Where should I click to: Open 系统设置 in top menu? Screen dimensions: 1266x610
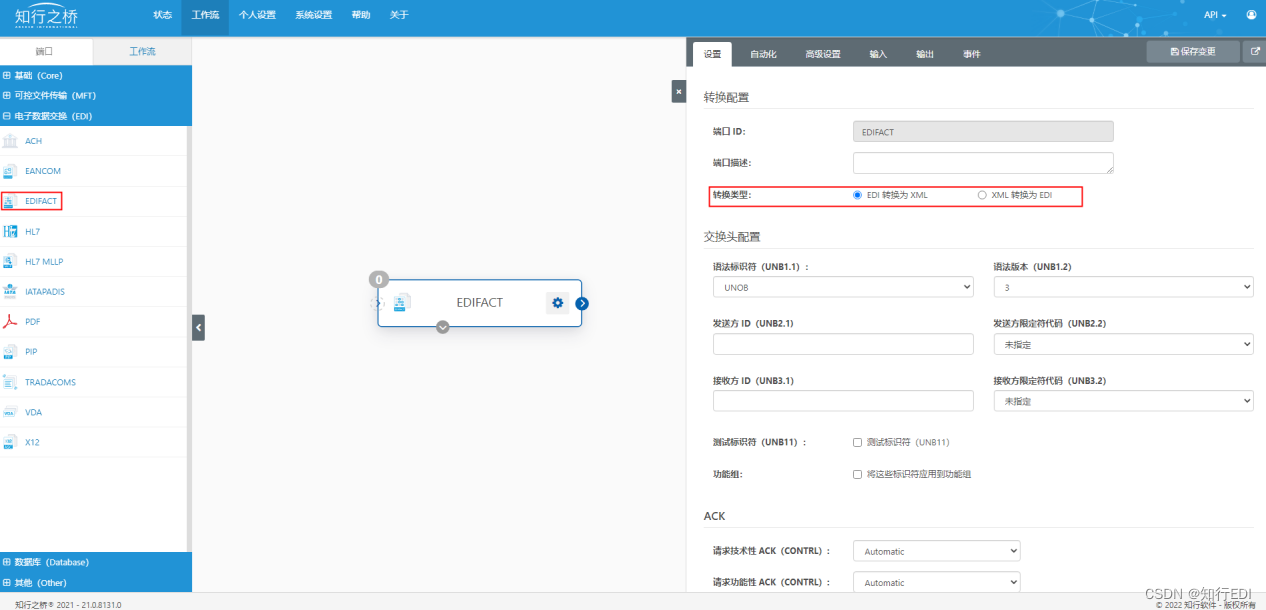(x=314, y=15)
